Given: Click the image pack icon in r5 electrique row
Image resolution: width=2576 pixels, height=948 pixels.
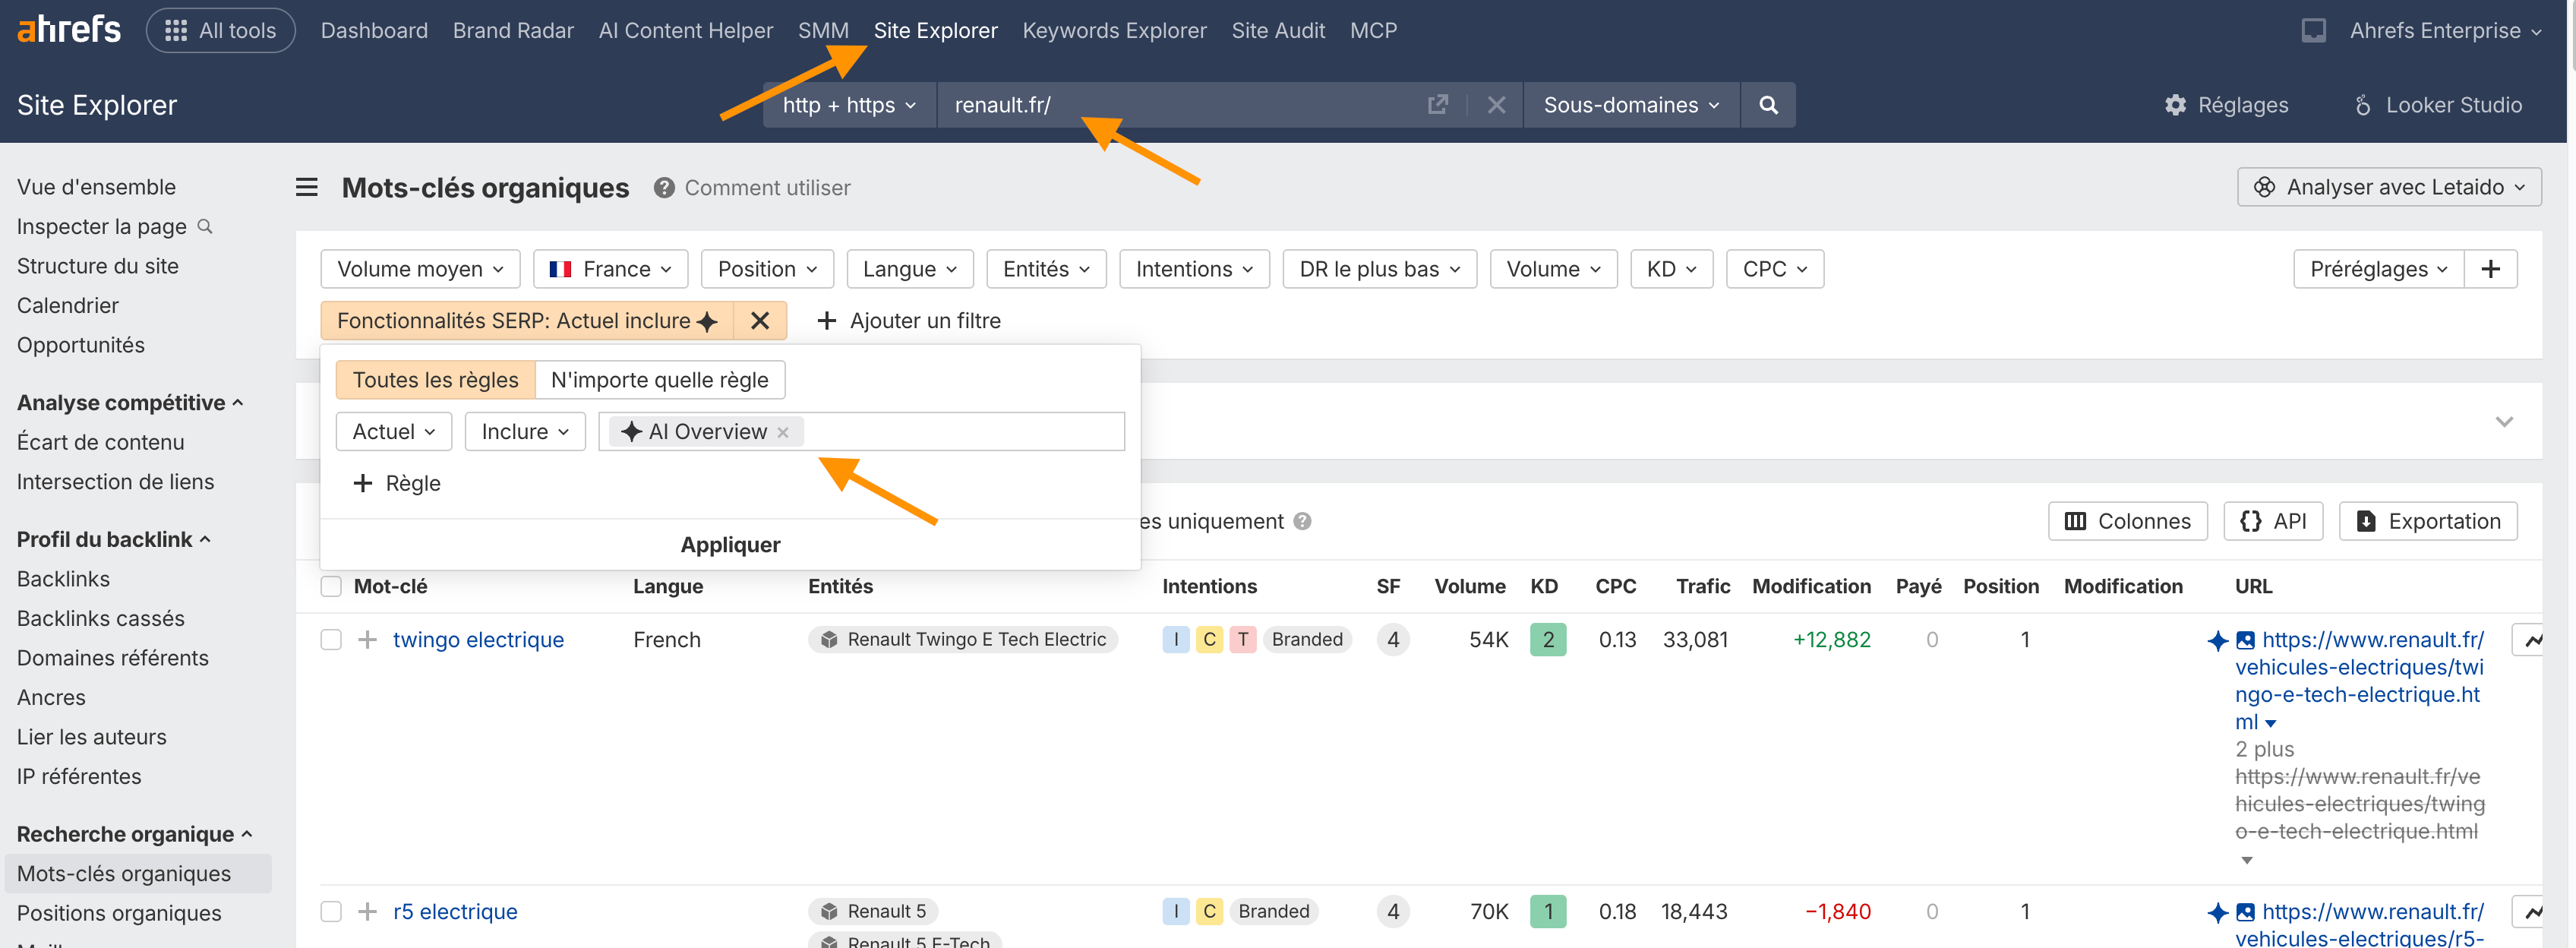Looking at the screenshot, I should coord(2245,912).
